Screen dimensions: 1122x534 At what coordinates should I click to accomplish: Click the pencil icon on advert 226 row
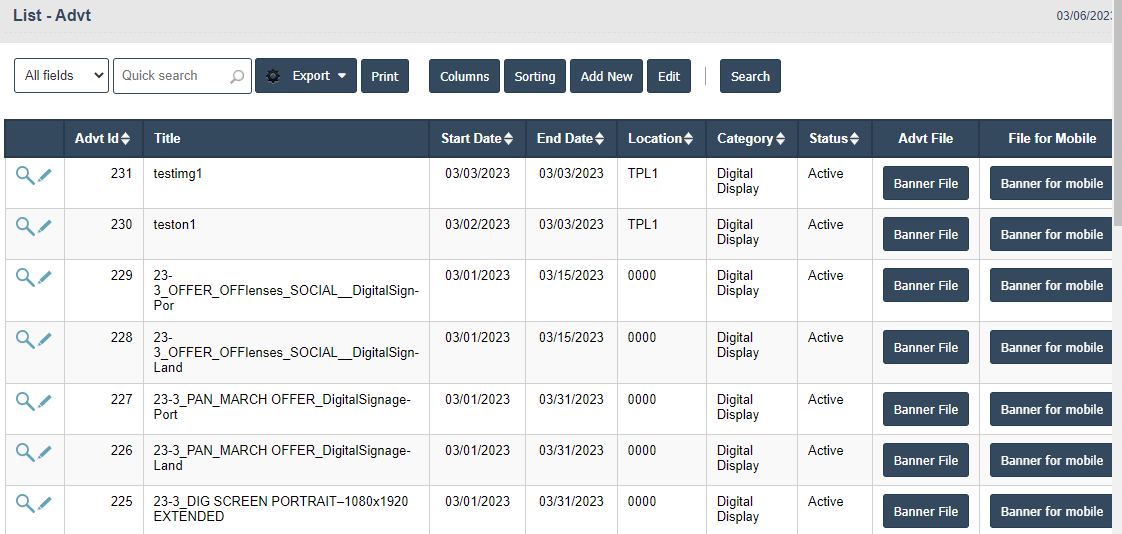point(45,452)
